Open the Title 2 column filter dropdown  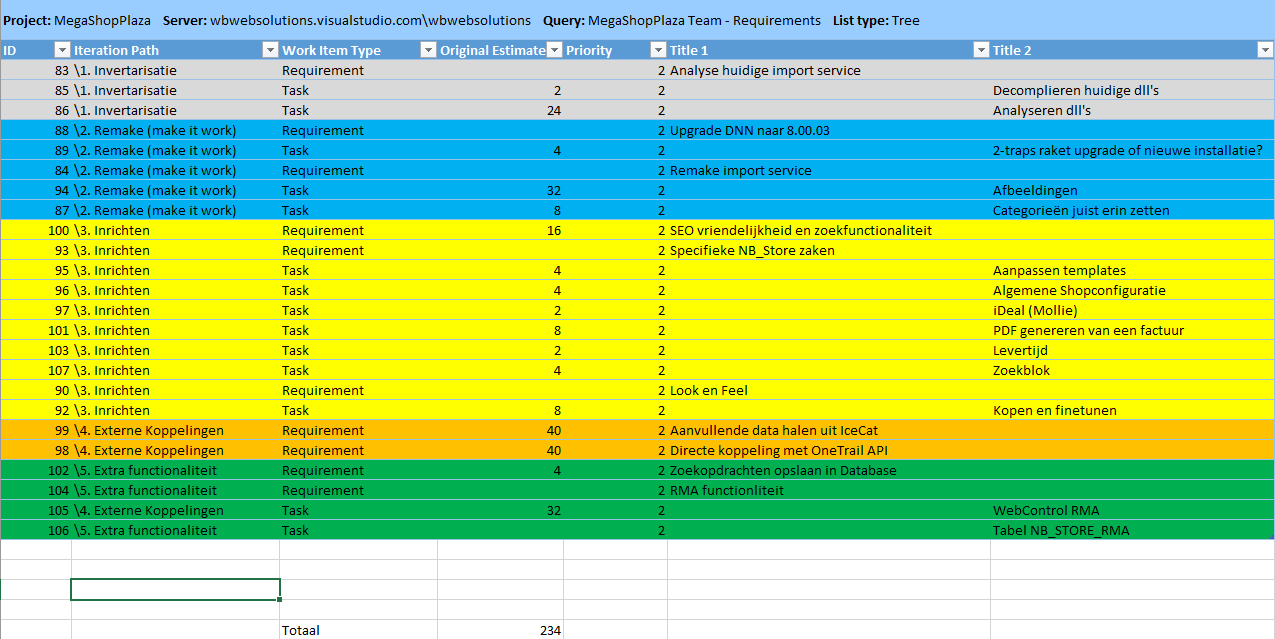[x=1264, y=50]
